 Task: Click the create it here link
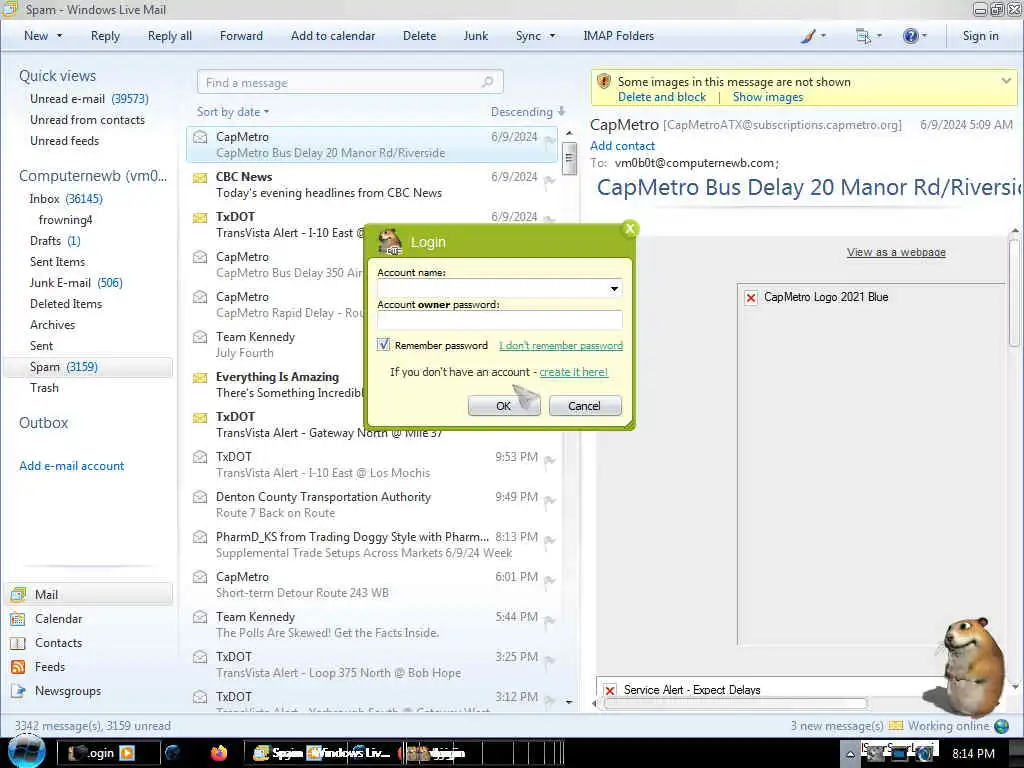coord(573,372)
